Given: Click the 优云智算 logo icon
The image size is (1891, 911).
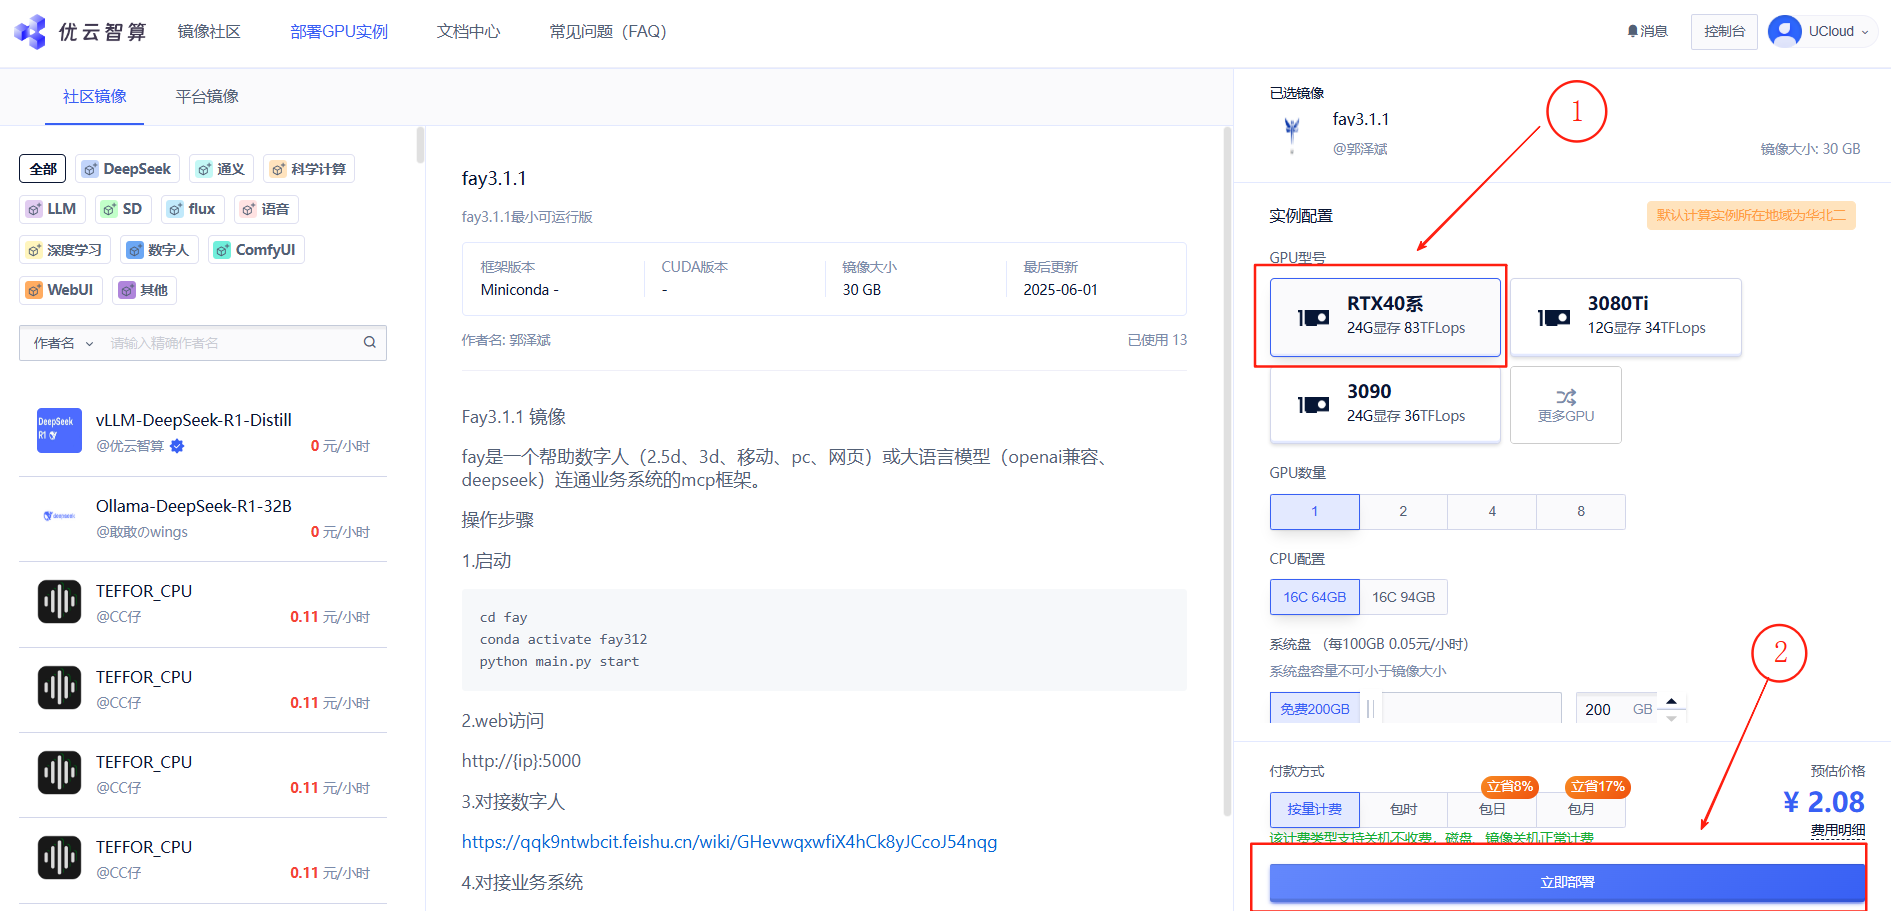Looking at the screenshot, I should pyautogui.click(x=30, y=32).
